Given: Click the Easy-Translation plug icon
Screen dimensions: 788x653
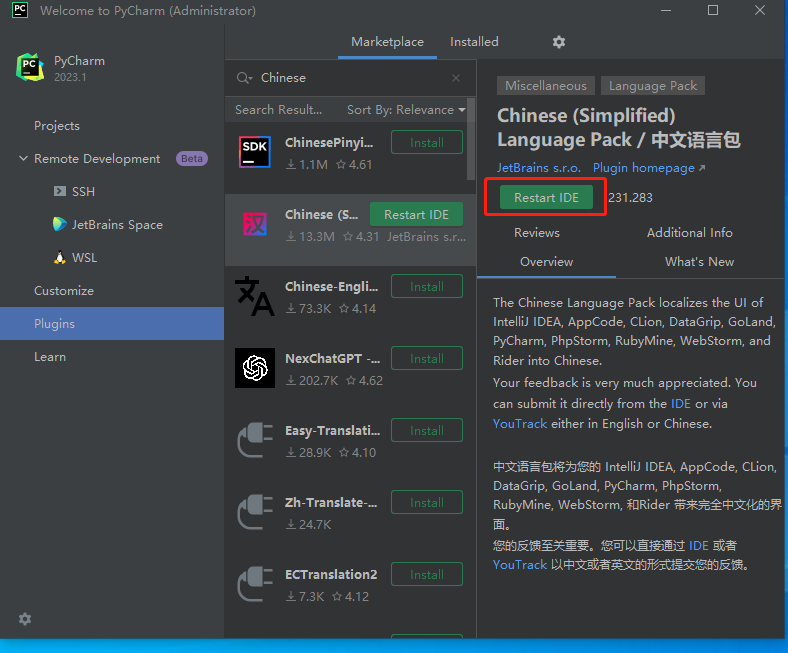Looking at the screenshot, I should coord(255,440).
